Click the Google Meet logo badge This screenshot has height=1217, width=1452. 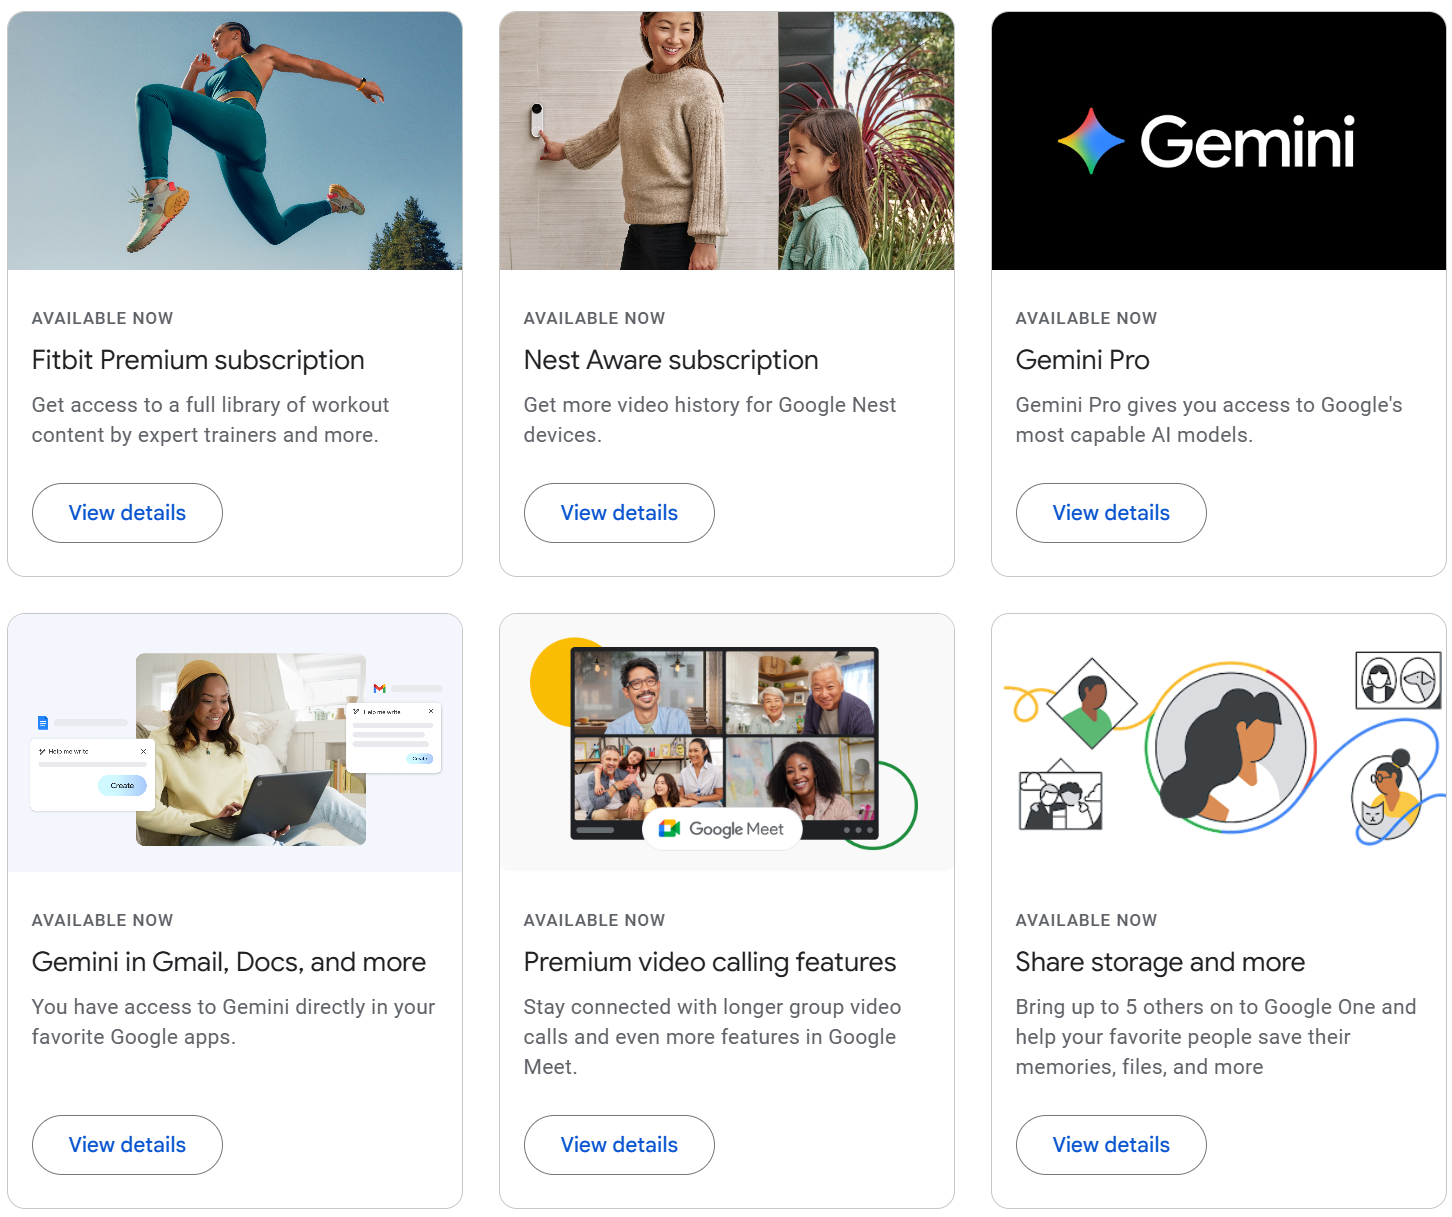coord(722,829)
